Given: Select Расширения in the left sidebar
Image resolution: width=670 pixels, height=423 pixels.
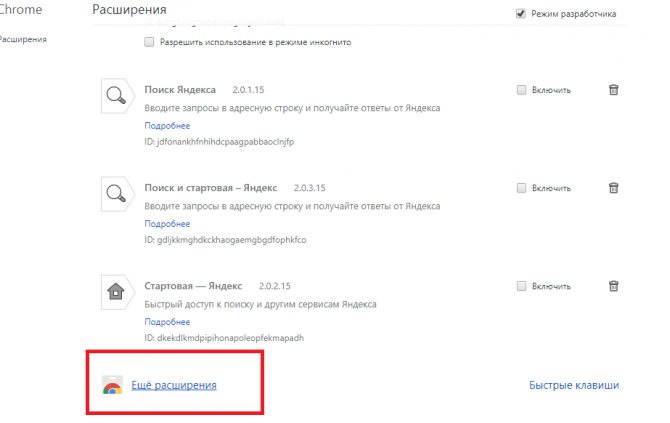Looking at the screenshot, I should (x=23, y=39).
